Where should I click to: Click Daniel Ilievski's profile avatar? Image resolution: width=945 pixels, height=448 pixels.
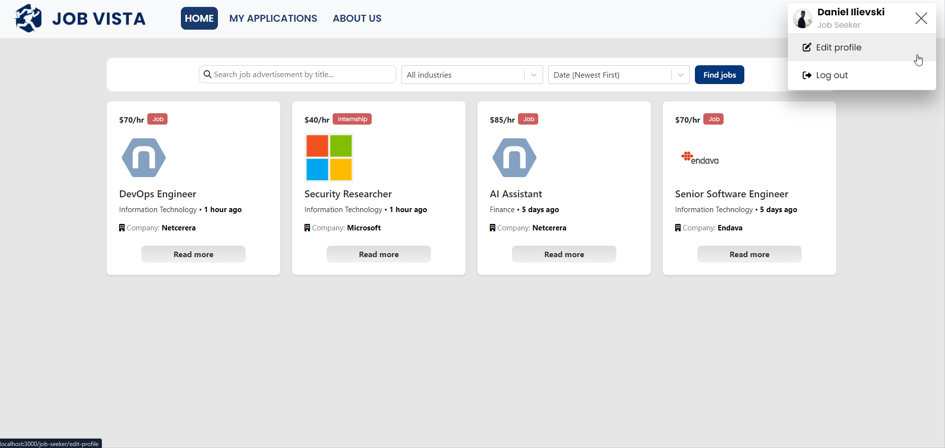(x=802, y=19)
